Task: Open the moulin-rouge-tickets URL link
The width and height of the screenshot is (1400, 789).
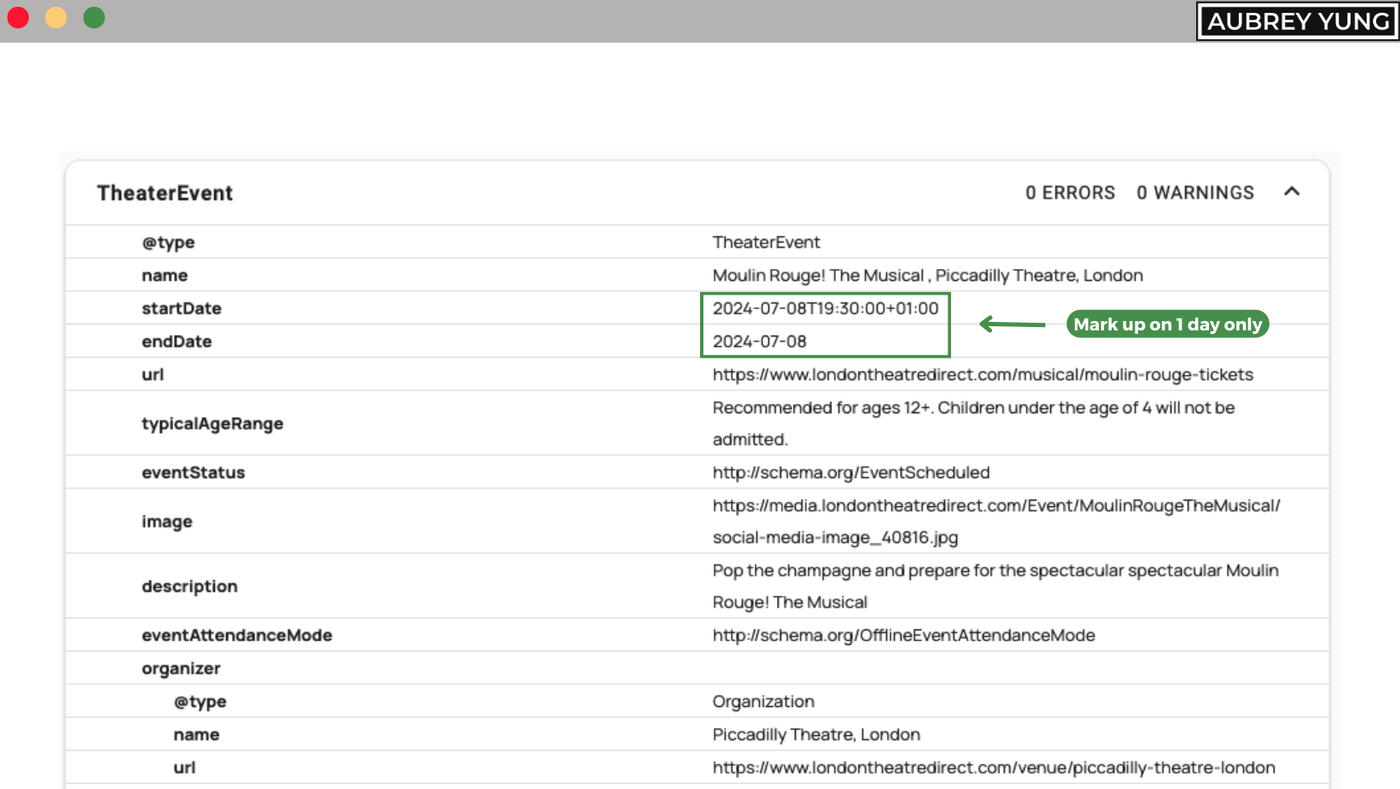Action: coord(982,374)
